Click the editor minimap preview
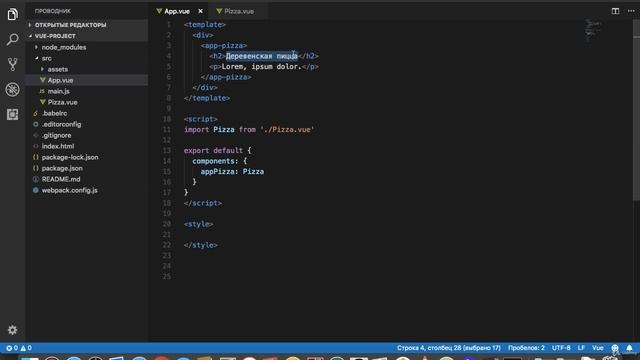This screenshot has height=360, width=640. (593, 31)
